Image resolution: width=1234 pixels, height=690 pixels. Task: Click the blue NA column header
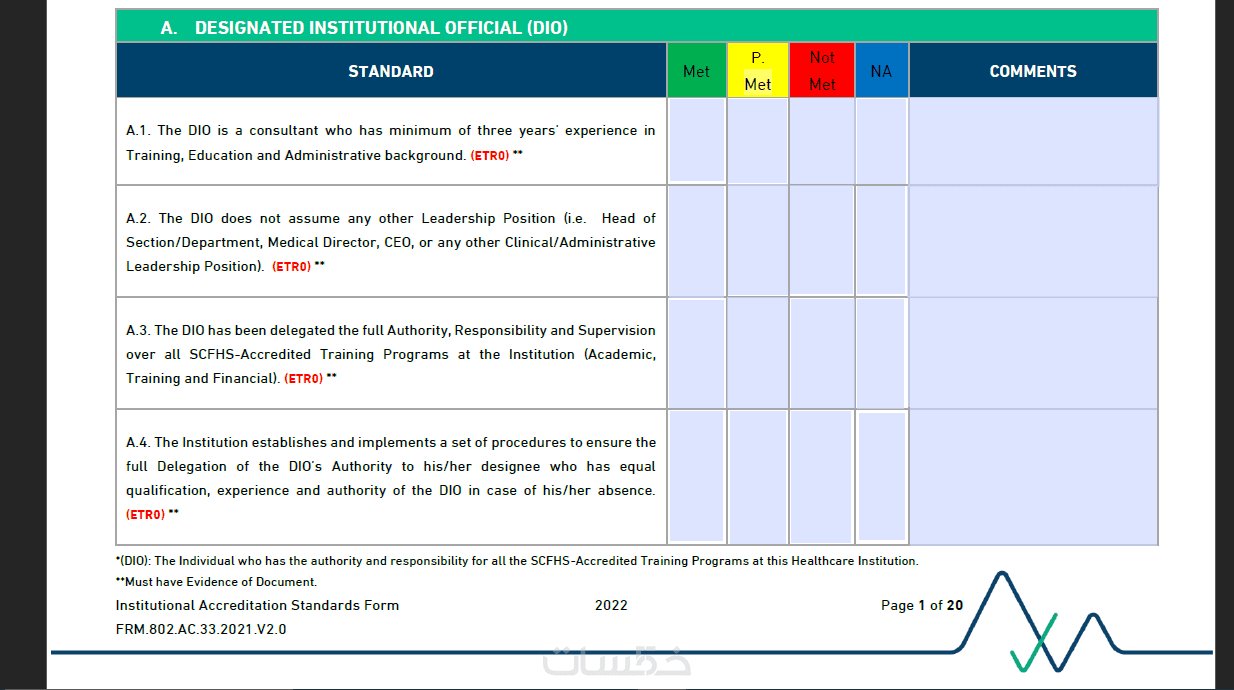pos(882,70)
